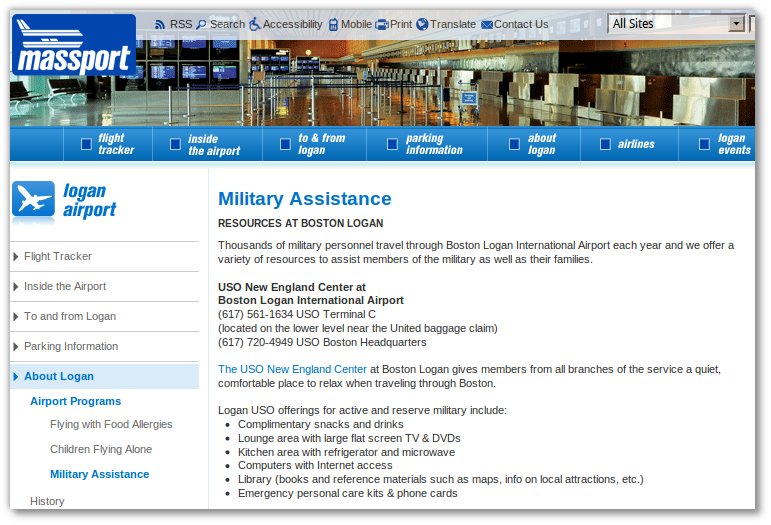Expand Inside the Airport sidebar arrow

coord(16,287)
